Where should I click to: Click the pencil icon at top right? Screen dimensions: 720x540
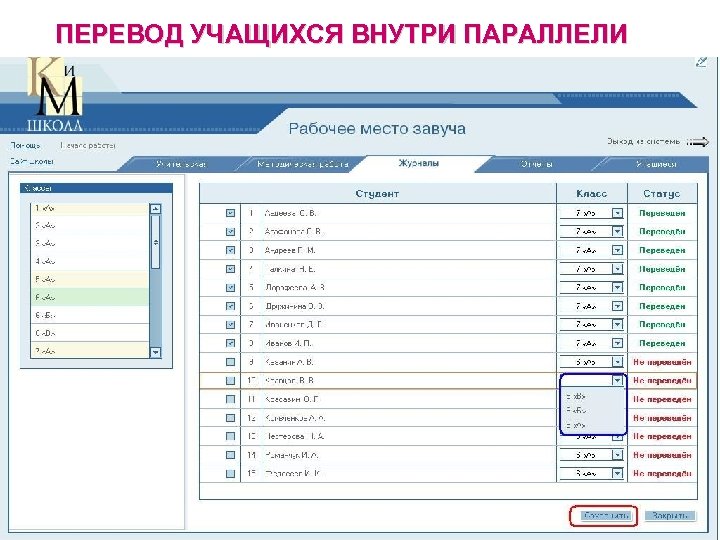pyautogui.click(x=701, y=62)
